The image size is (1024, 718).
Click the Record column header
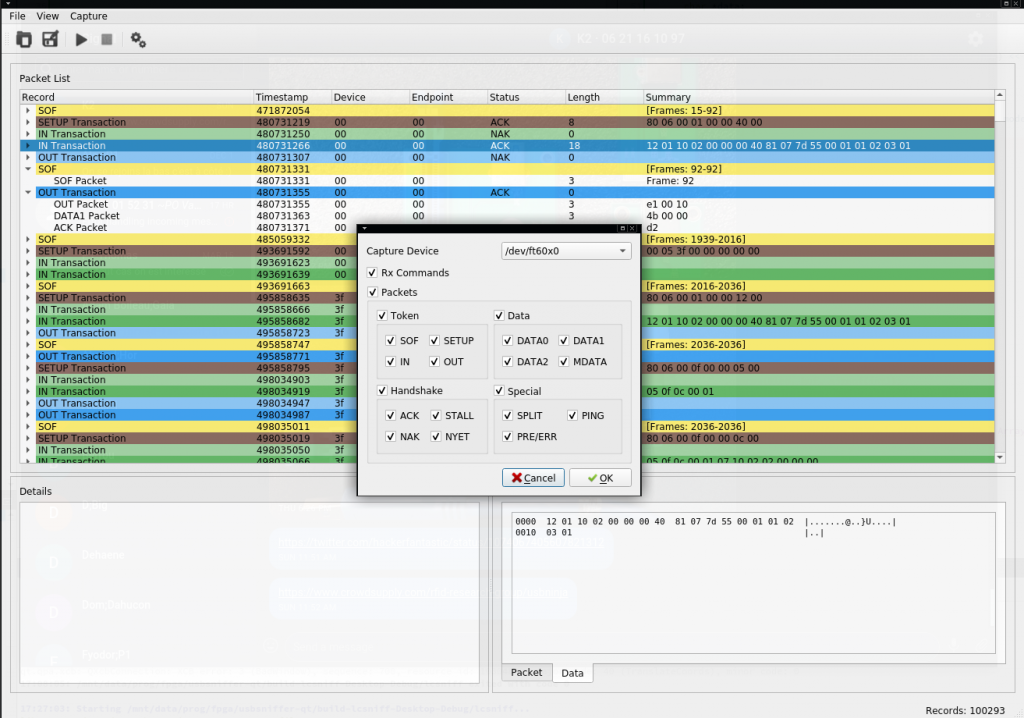[136, 97]
